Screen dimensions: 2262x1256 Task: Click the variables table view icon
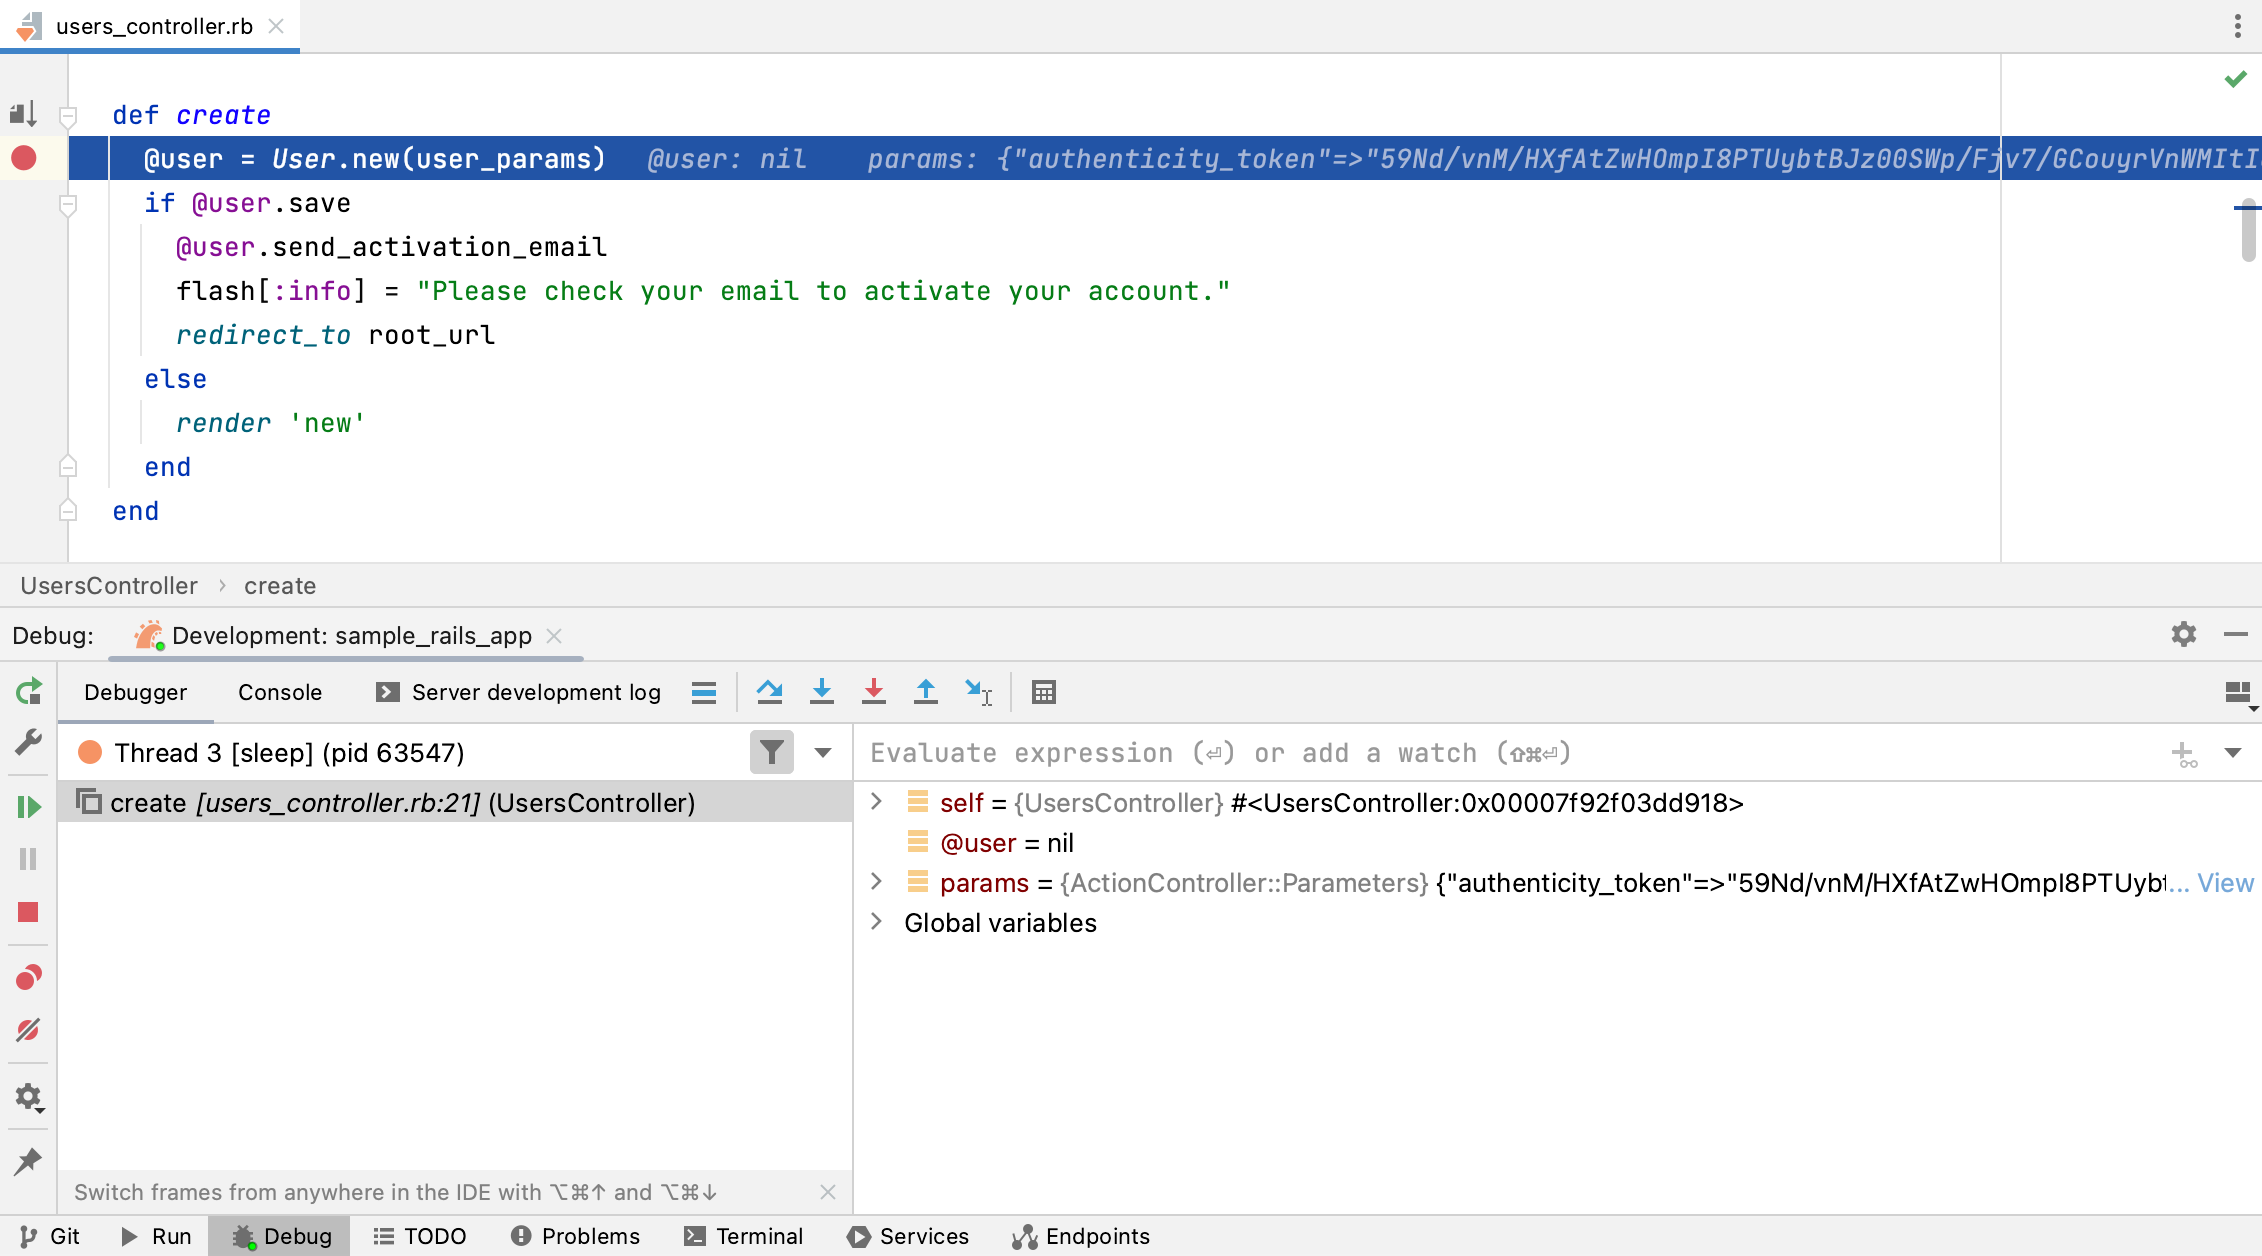[x=1044, y=691]
